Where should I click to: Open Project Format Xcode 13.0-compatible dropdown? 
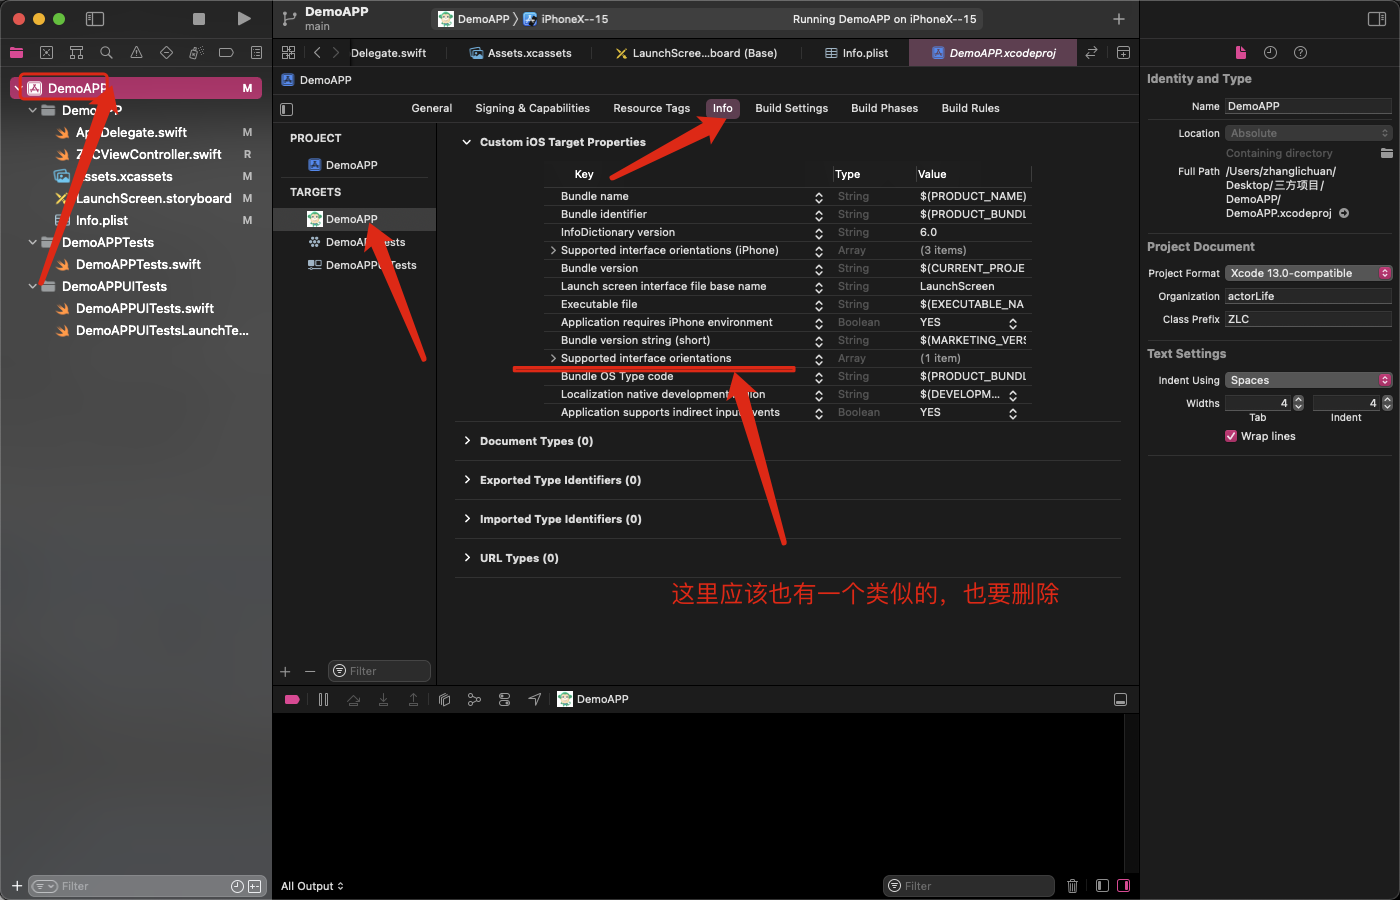click(1308, 273)
